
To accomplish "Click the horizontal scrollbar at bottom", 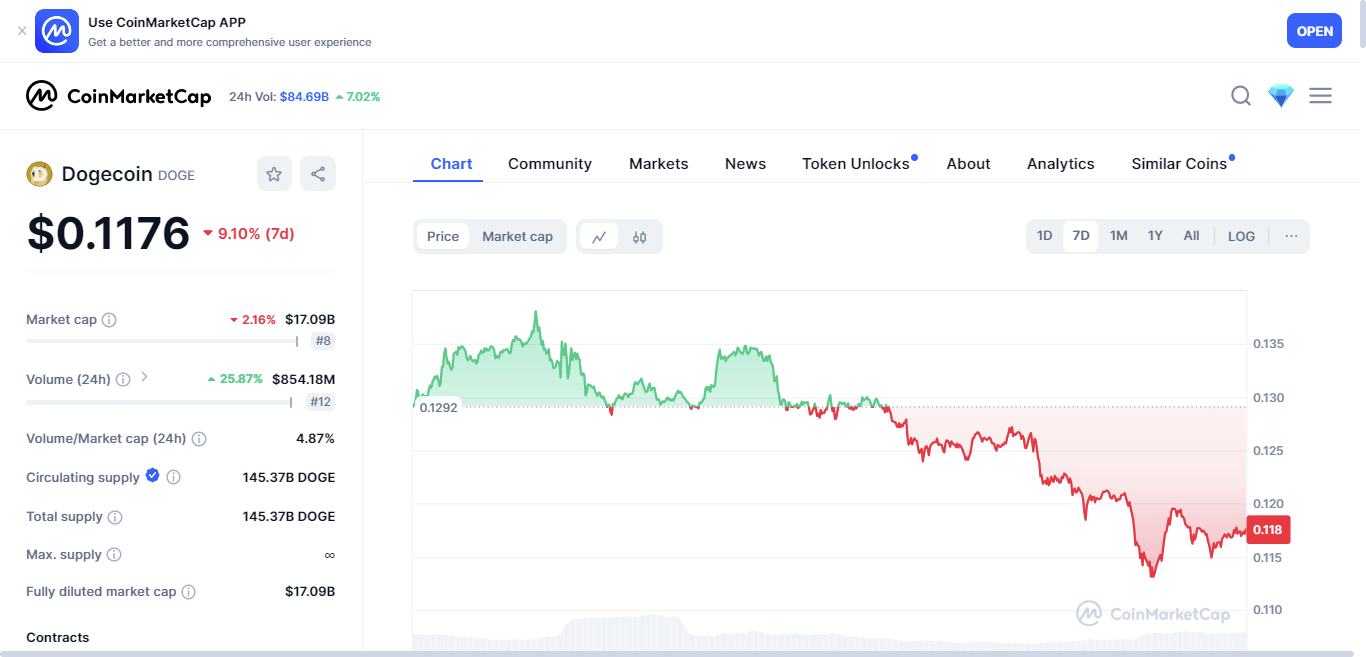I will click(x=679, y=653).
